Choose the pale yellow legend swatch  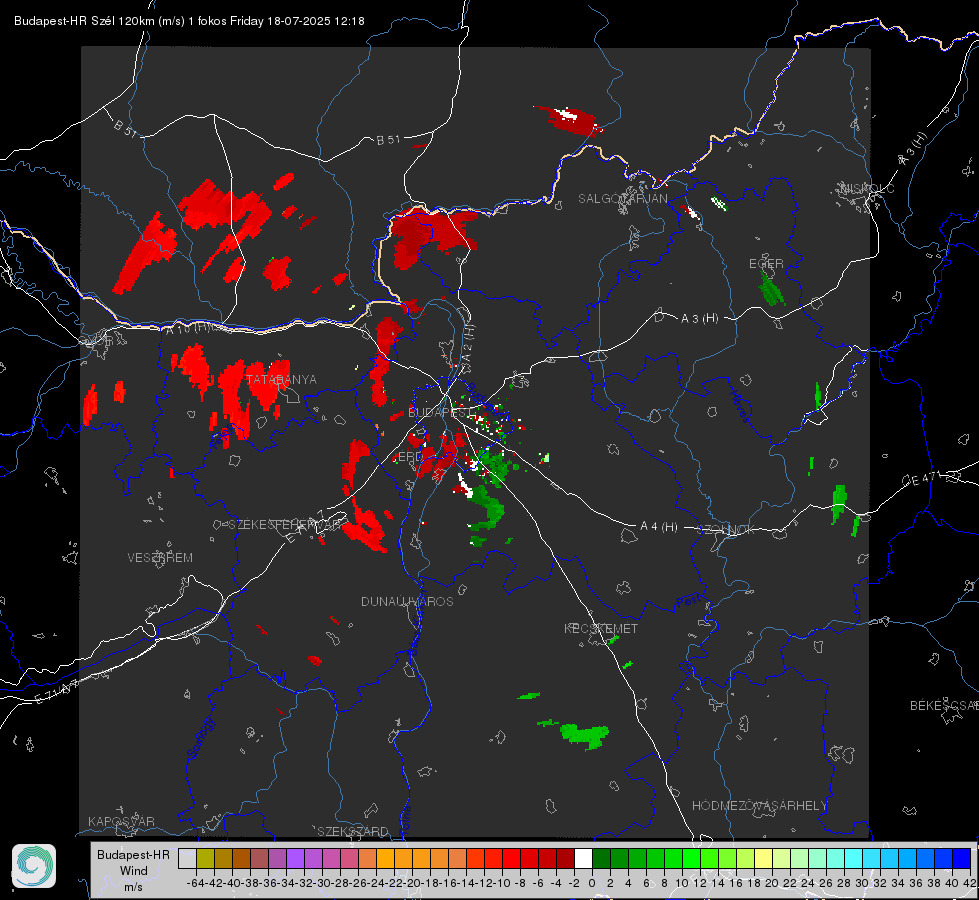(x=763, y=858)
